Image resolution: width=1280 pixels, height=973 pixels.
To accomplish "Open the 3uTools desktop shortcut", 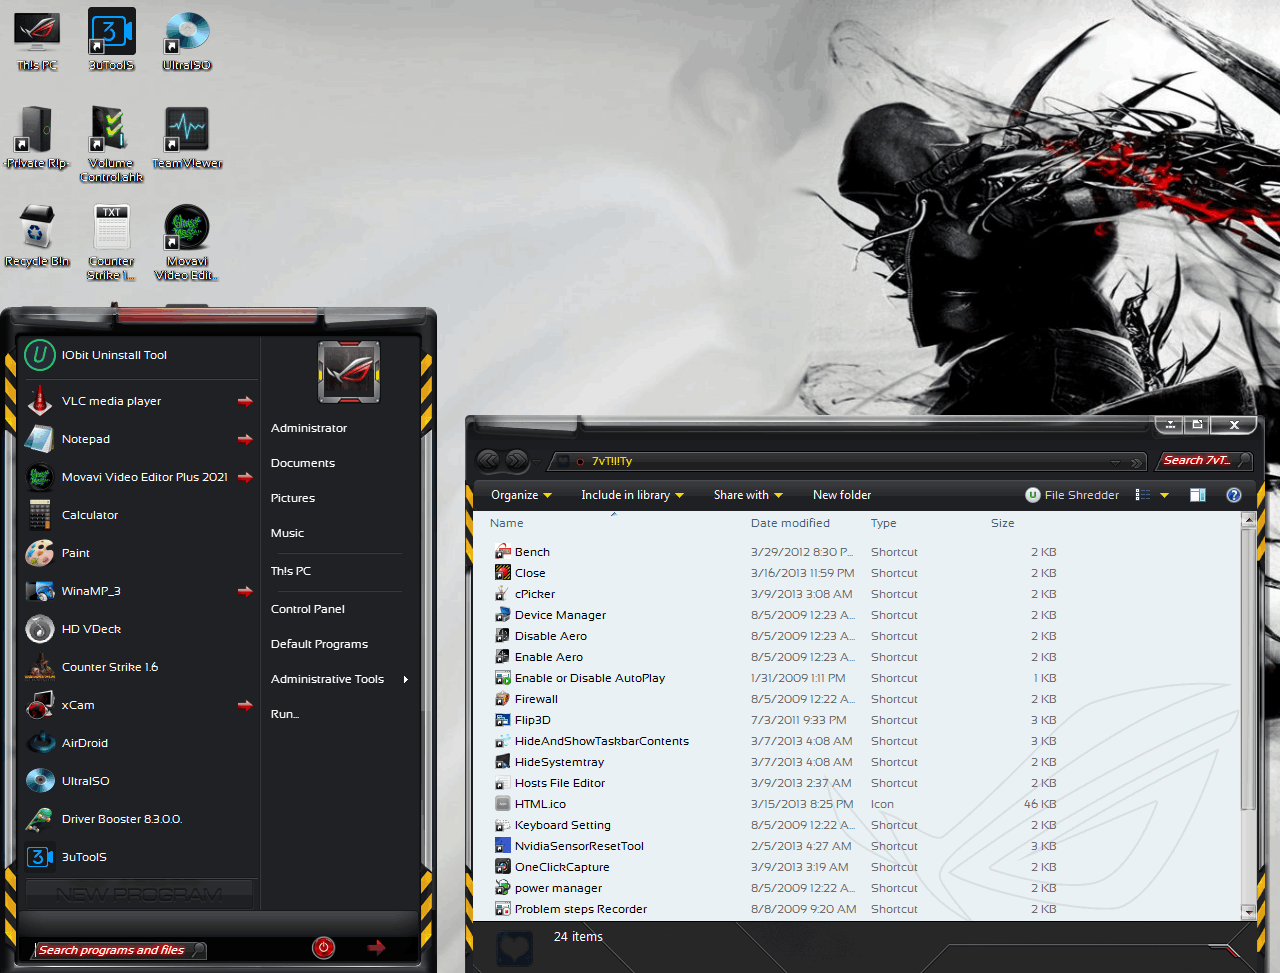I will tap(111, 40).
